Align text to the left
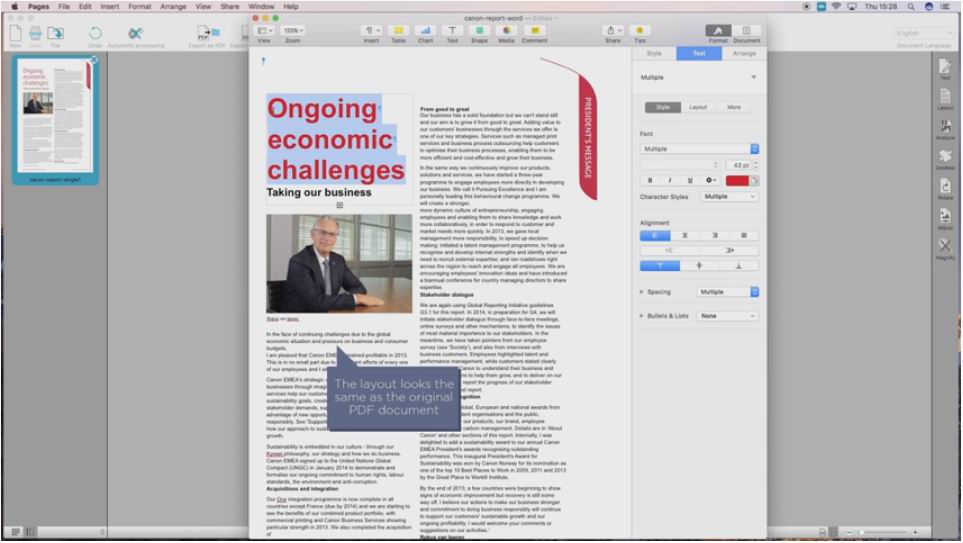Viewport: 963px width, 543px height. point(655,235)
